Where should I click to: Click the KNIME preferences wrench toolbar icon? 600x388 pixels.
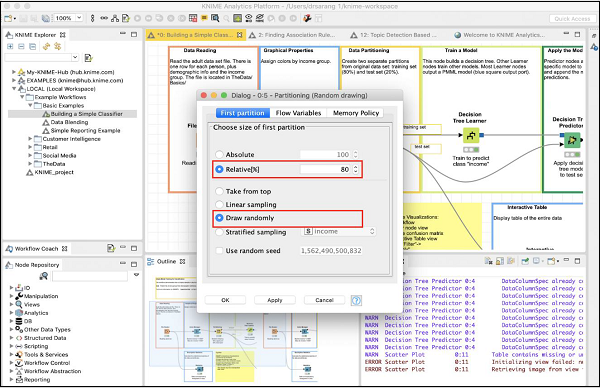click(x=307, y=18)
